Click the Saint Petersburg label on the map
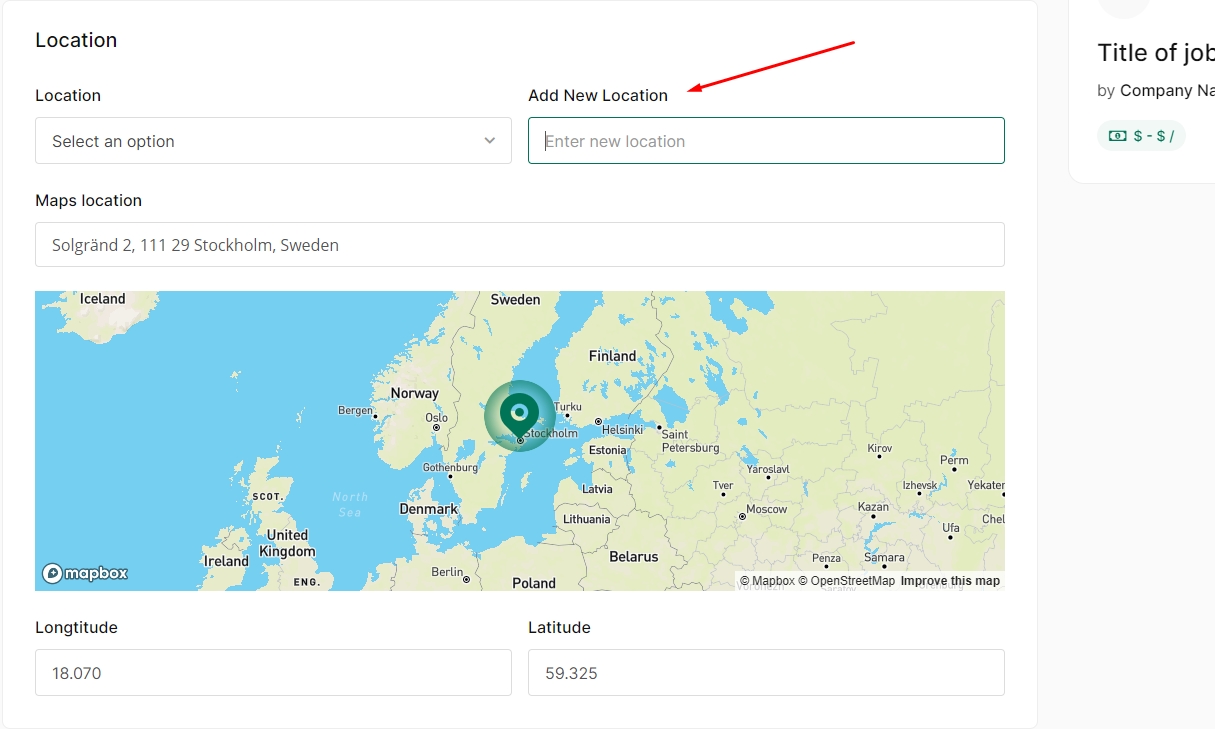This screenshot has height=729, width=1215. pos(690,441)
